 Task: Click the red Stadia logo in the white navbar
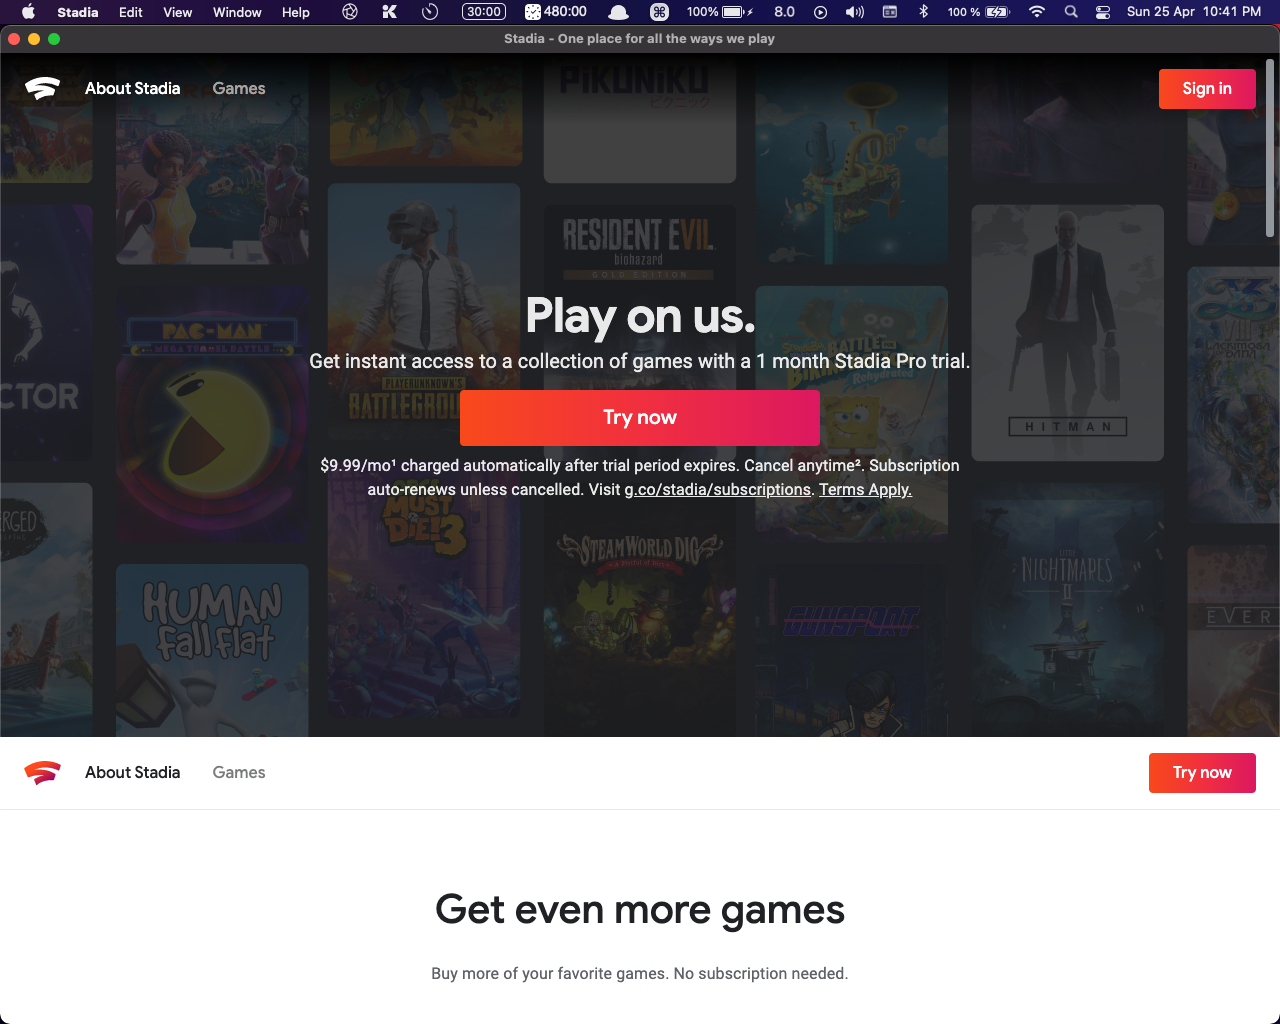(43, 772)
